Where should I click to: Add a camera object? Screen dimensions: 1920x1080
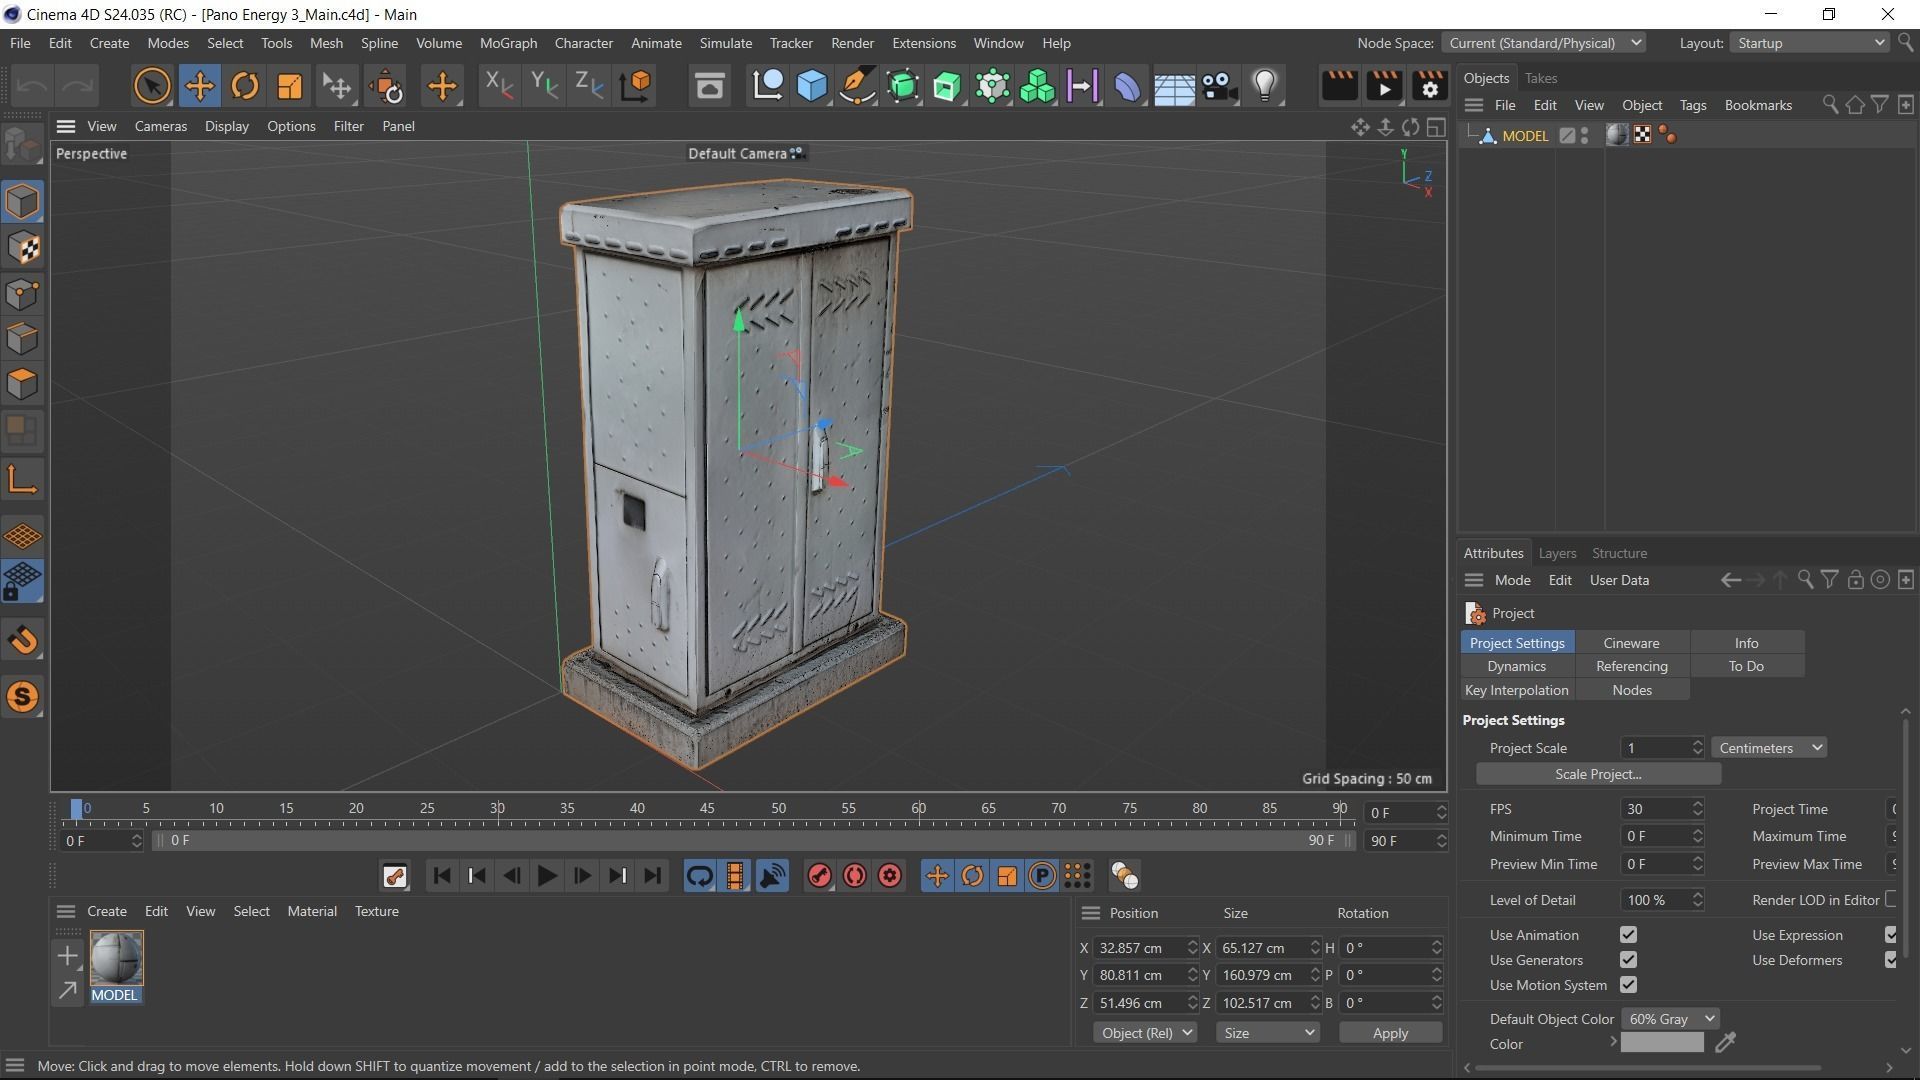[x=1219, y=86]
